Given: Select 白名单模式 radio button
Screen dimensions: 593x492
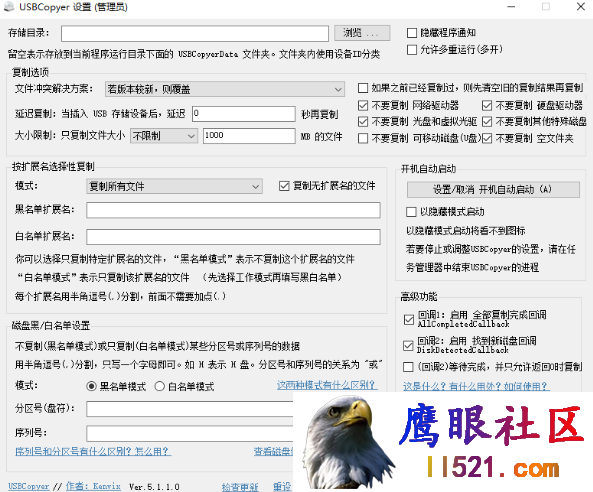Looking at the screenshot, I should pyautogui.click(x=160, y=386).
